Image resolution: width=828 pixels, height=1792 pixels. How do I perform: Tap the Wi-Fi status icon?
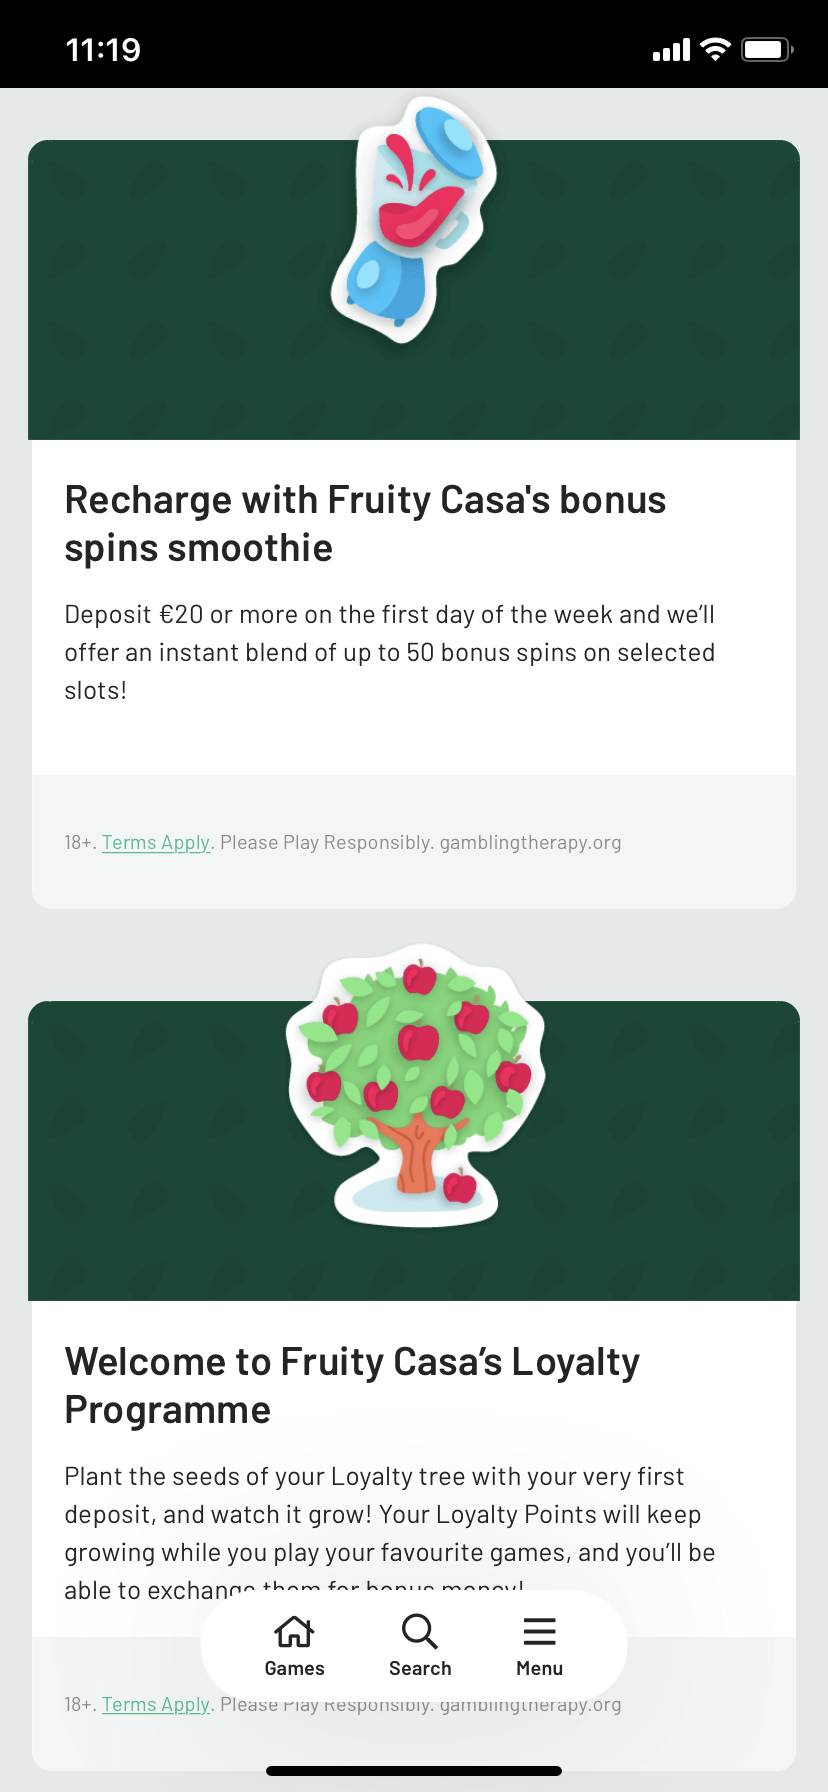pyautogui.click(x=715, y=49)
